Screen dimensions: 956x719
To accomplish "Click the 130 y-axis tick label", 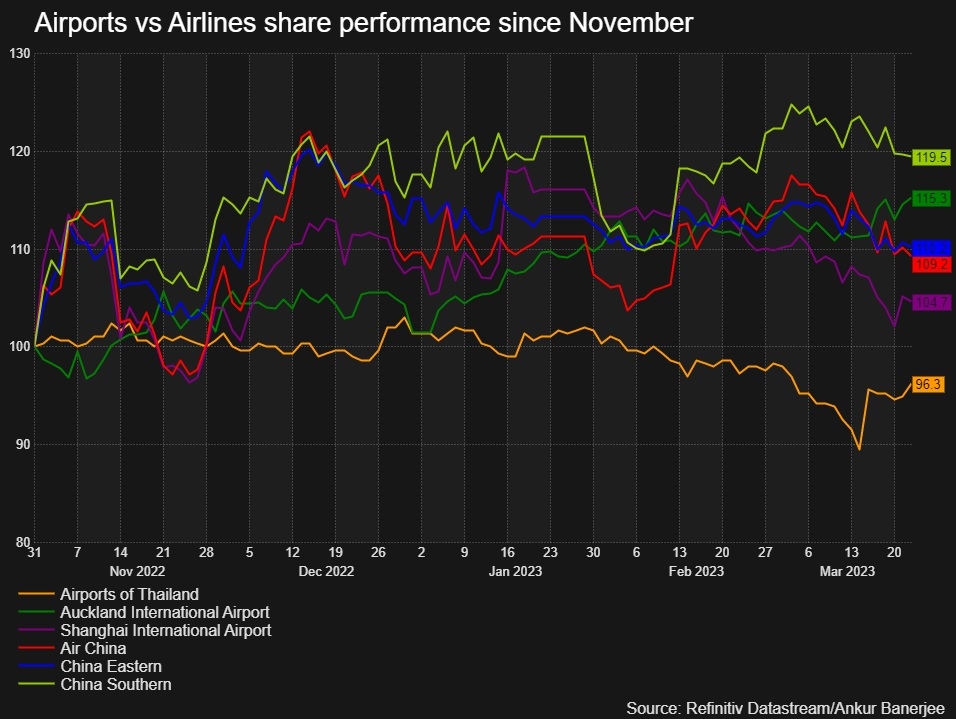I will 20,54.
